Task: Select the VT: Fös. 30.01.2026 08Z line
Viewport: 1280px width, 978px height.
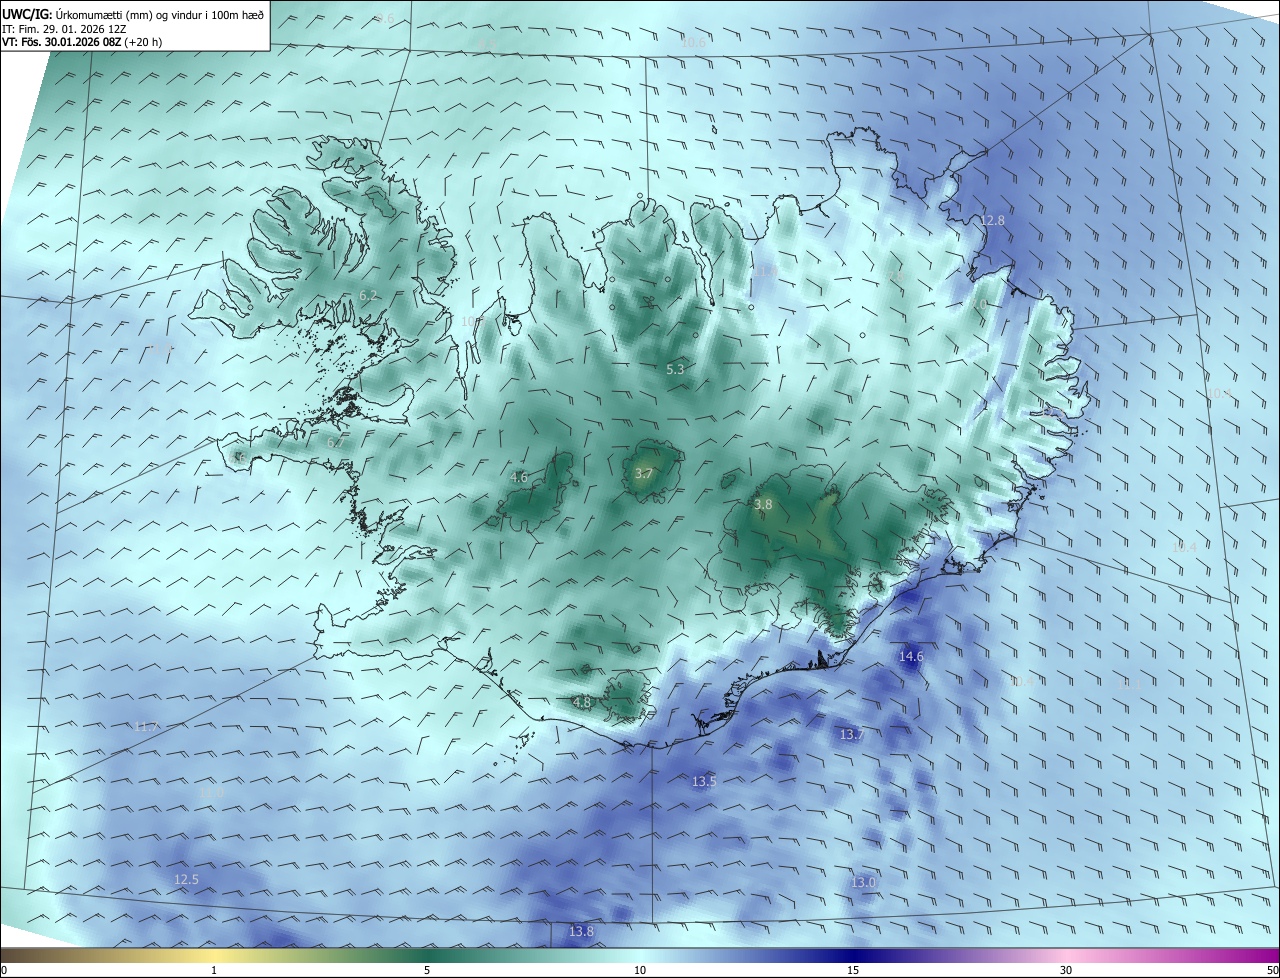Action: pyautogui.click(x=82, y=42)
